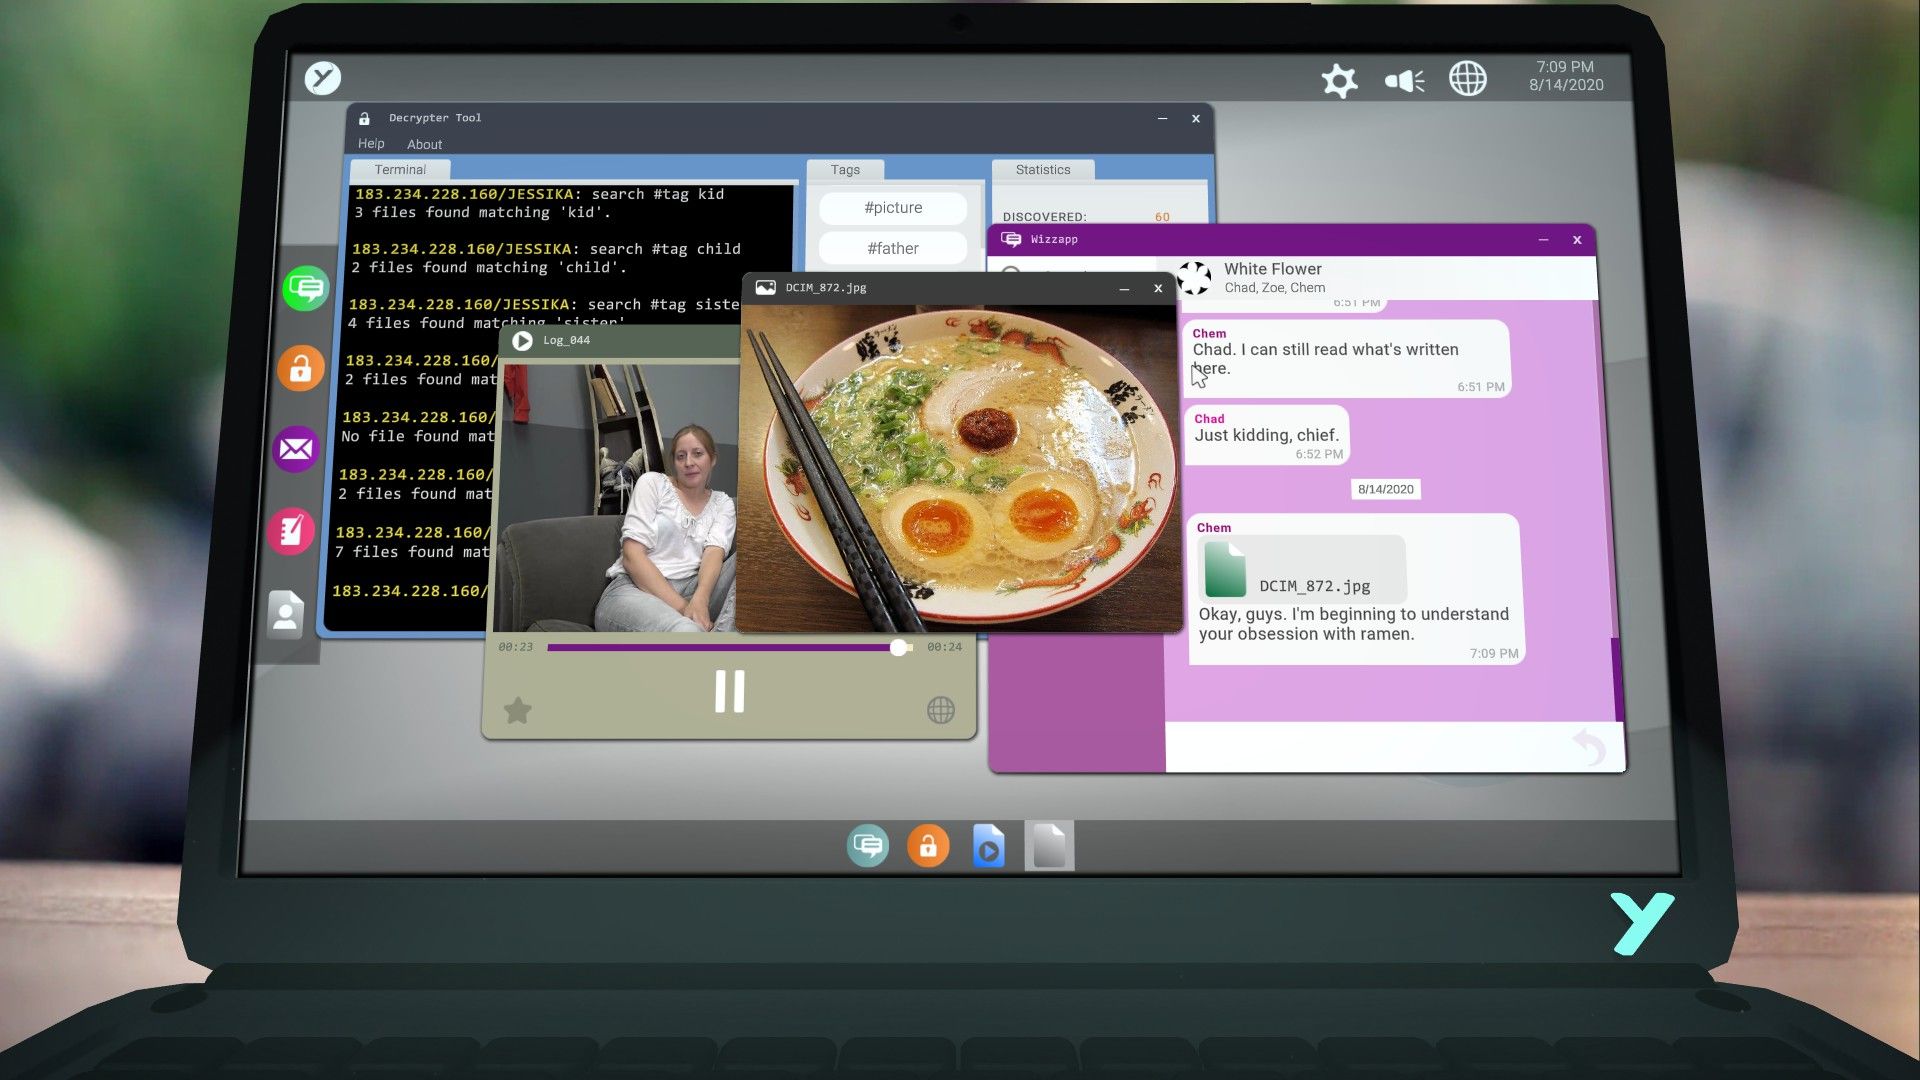Screen dimensions: 1920x1080
Task: Click the reply arrow in Wizzapp
Action: tap(1589, 746)
